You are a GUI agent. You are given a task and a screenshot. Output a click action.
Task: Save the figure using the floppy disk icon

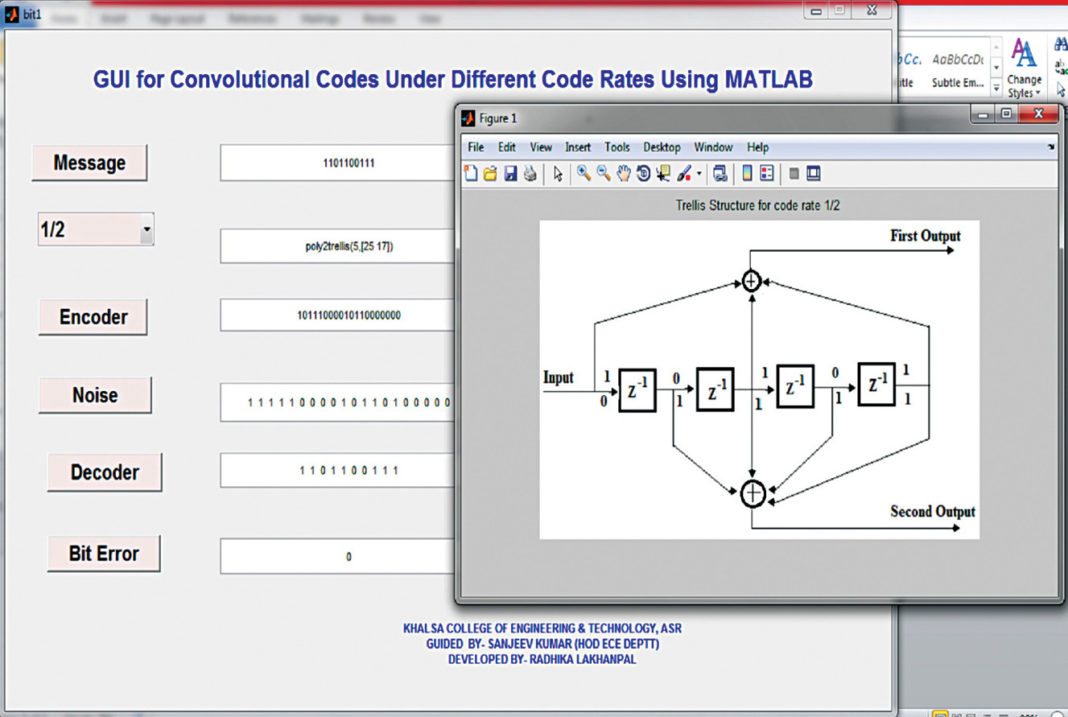(x=510, y=174)
